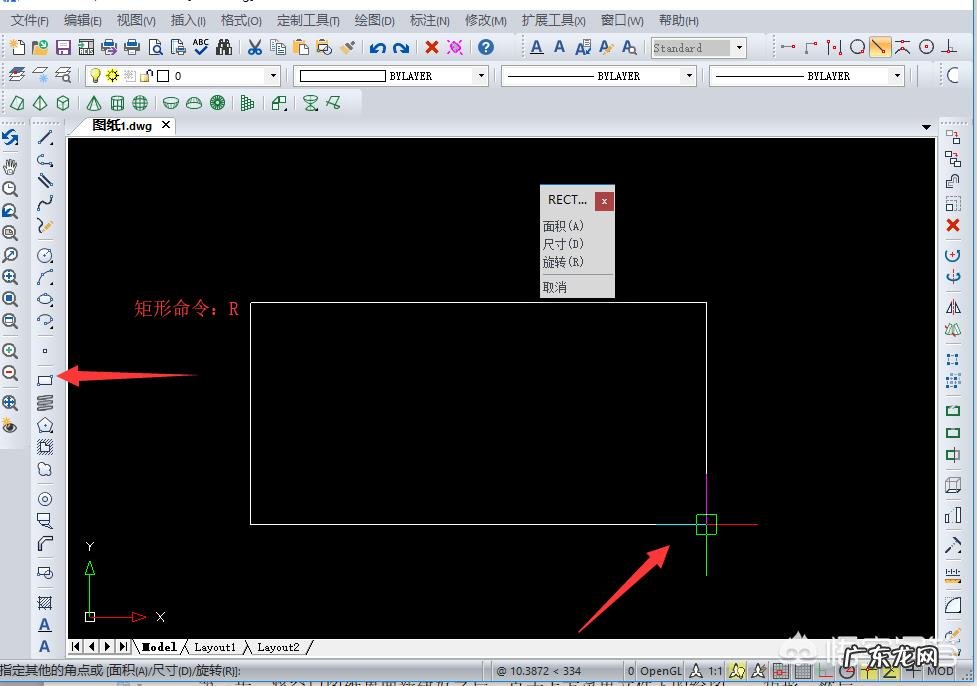Select the Hatch tool in the draw toolbar

coord(45,603)
